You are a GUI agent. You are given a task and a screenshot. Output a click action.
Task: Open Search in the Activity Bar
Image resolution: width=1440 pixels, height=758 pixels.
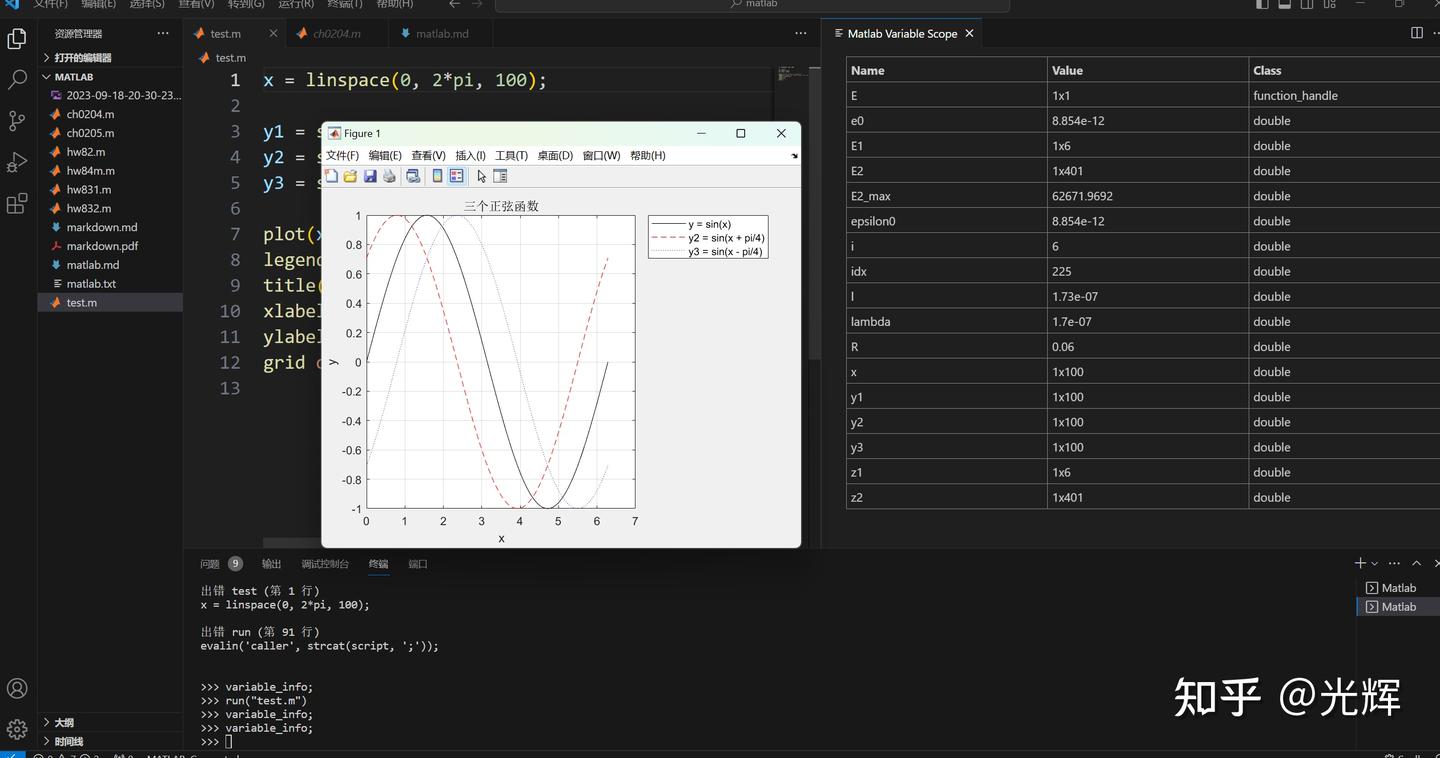tap(17, 77)
